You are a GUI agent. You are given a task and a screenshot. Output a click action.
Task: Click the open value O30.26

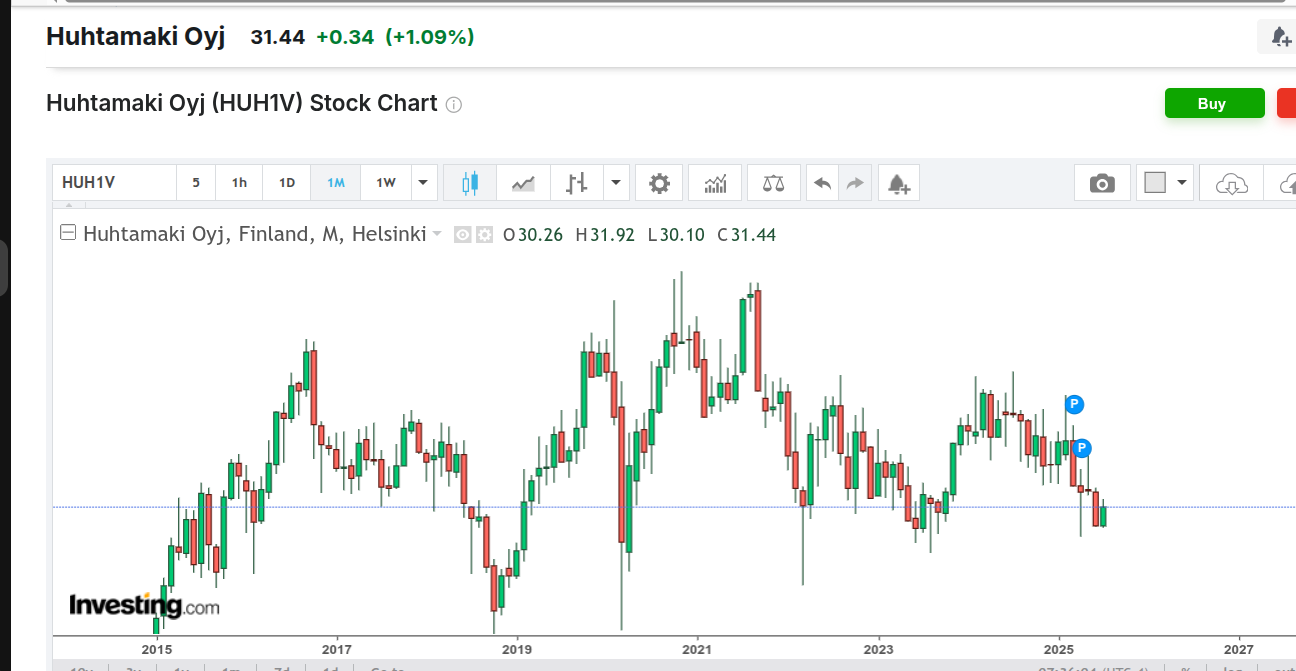tap(533, 235)
